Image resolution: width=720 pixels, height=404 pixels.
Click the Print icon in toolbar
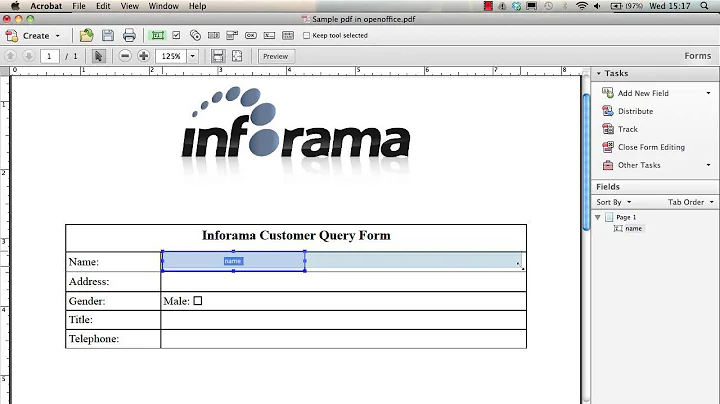[x=129, y=35]
